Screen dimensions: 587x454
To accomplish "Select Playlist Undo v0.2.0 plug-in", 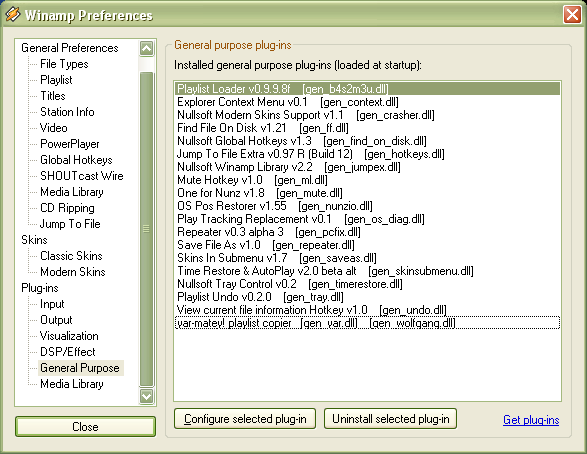I will (x=368, y=297).
